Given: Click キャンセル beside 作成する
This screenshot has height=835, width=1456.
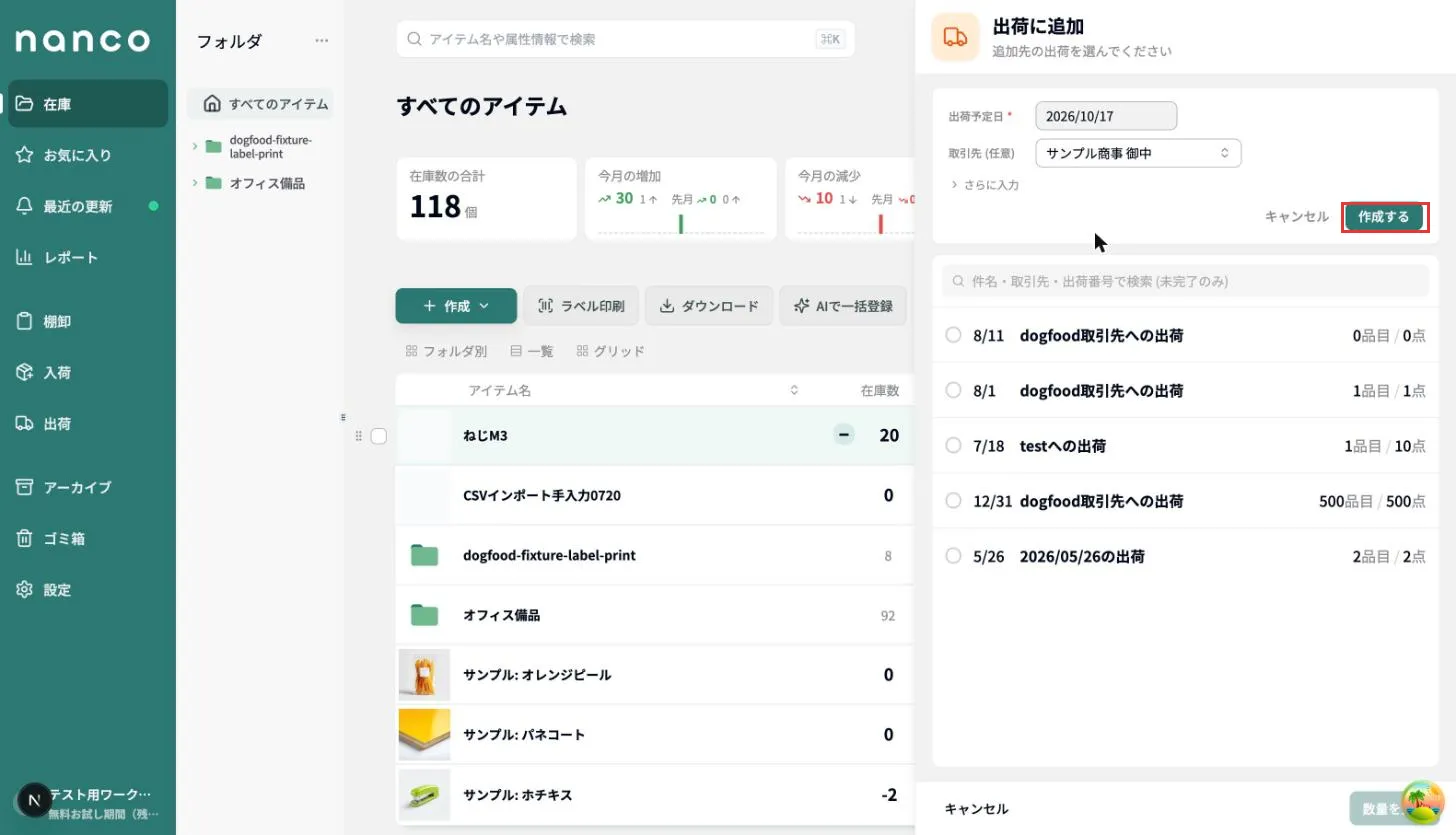Looking at the screenshot, I should click(x=1296, y=216).
